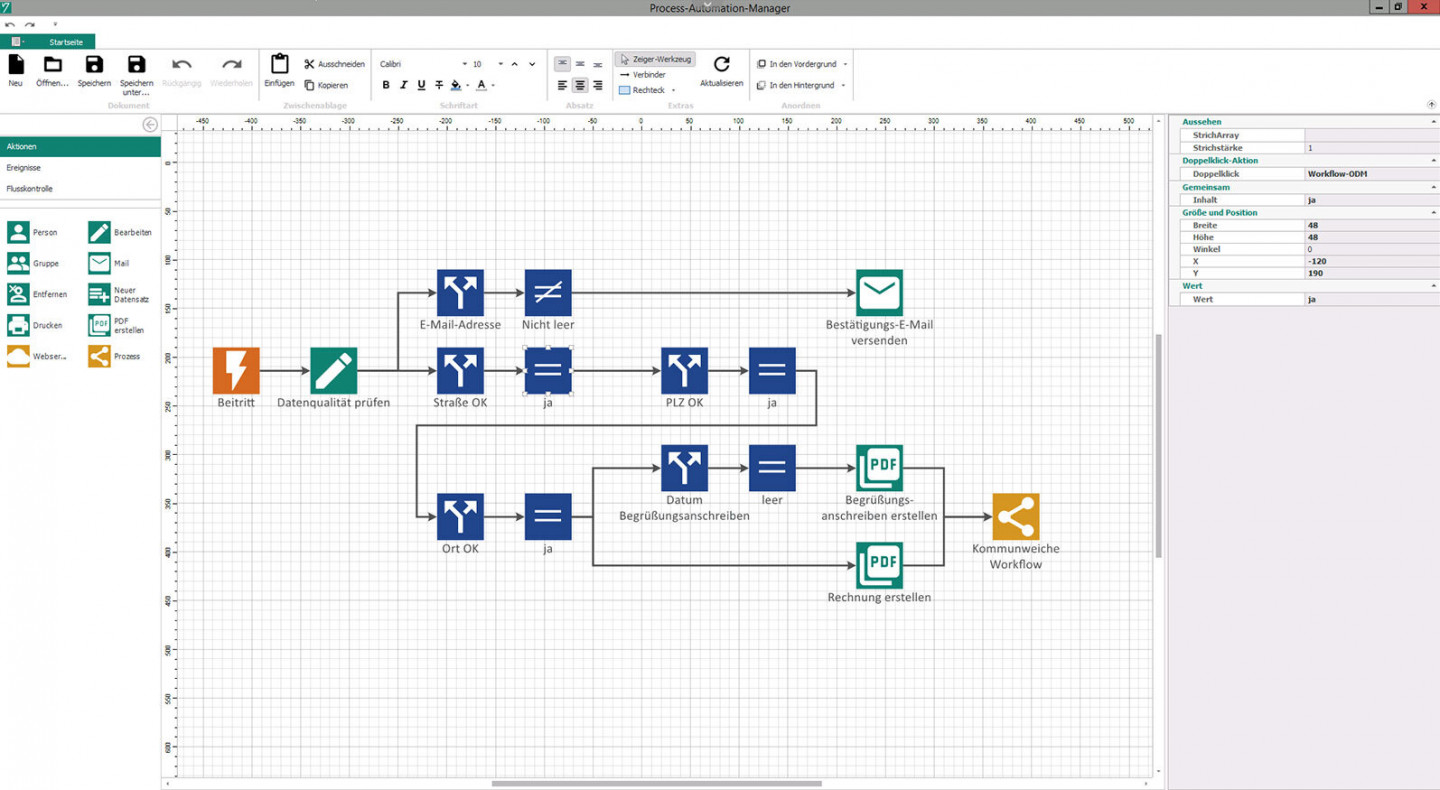Open the fill color bucket picker
Viewport: 1440px width, 790px height.
click(x=456, y=85)
